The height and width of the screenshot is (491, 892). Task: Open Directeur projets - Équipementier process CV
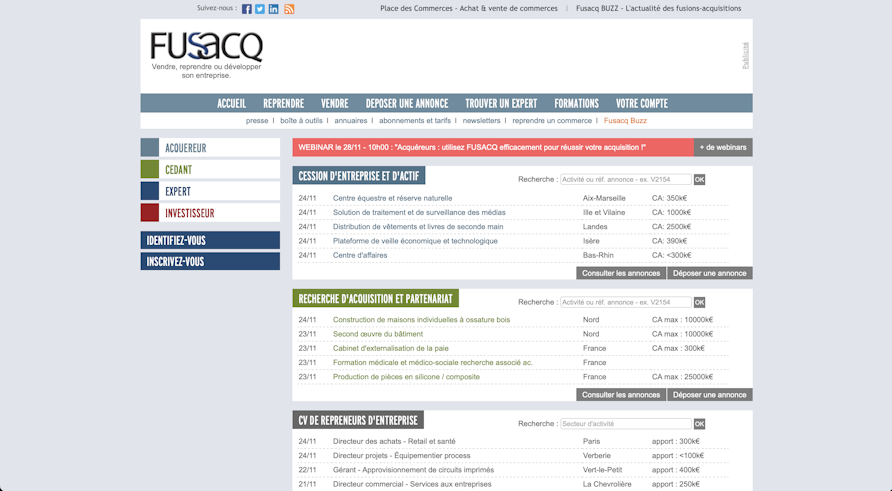(402, 456)
